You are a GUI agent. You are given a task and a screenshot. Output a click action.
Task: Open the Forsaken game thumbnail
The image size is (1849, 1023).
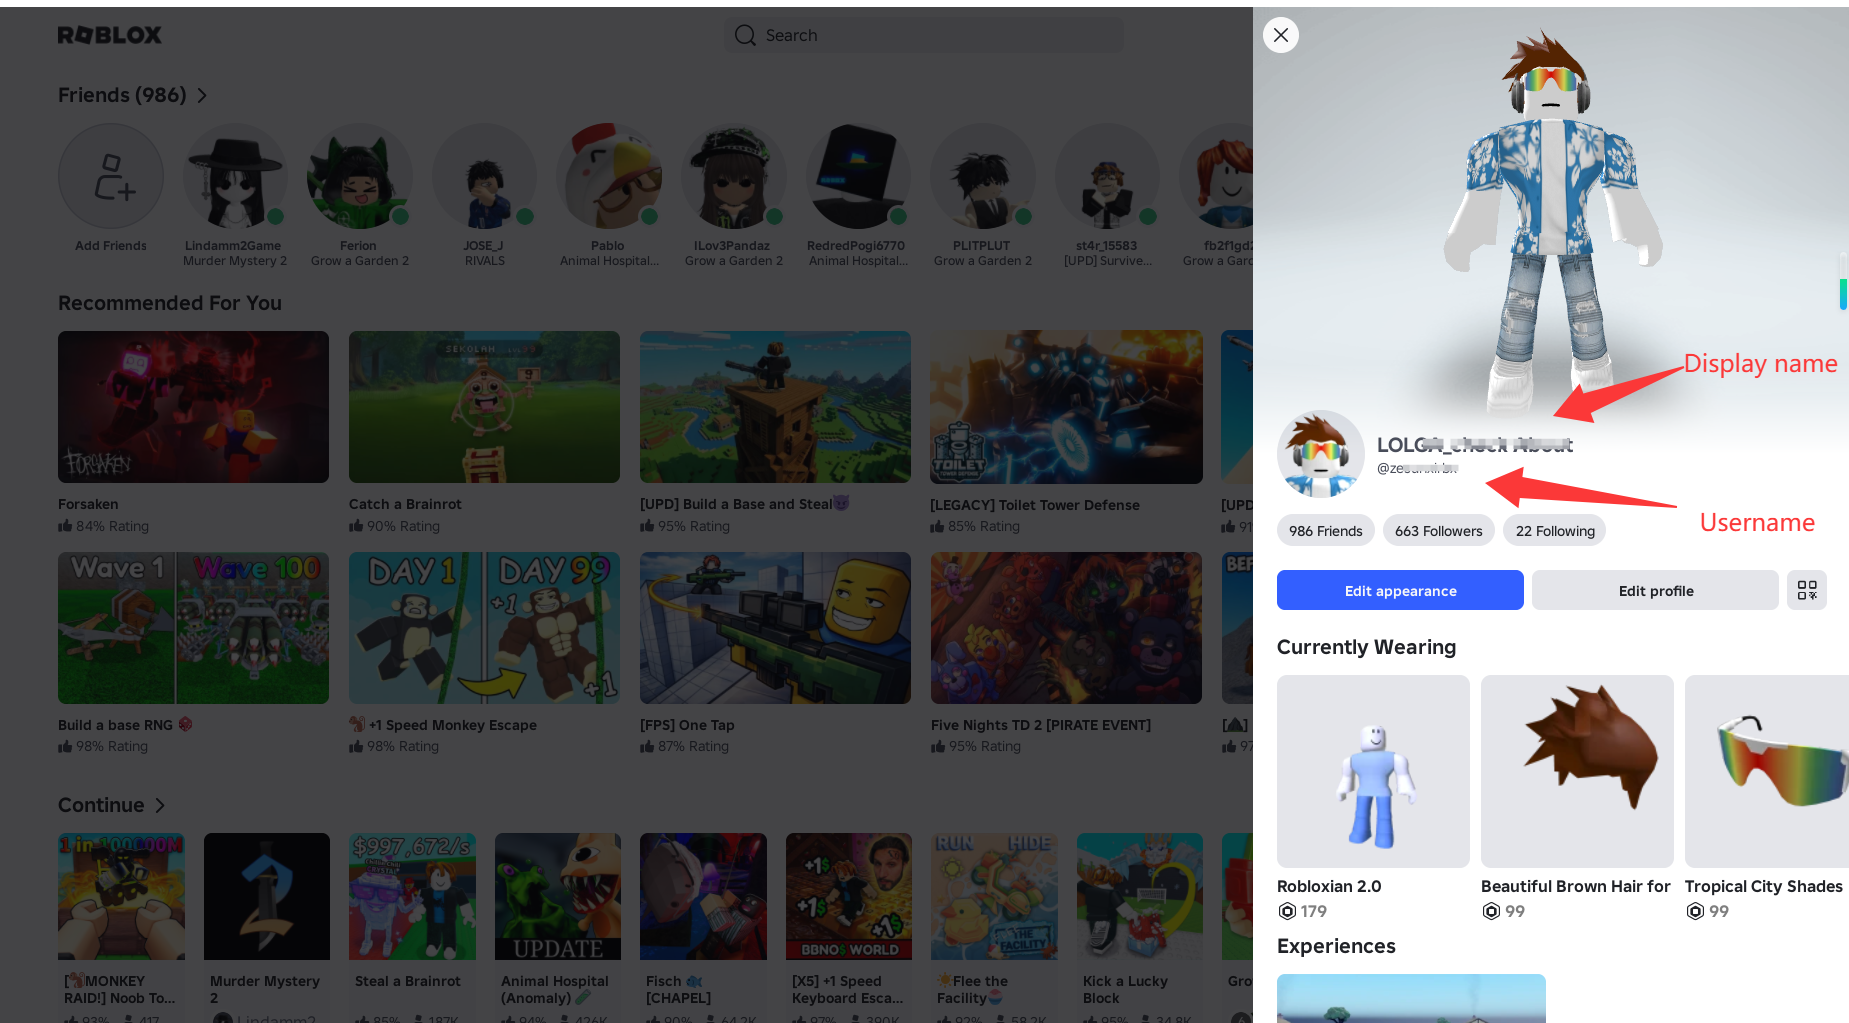[193, 407]
